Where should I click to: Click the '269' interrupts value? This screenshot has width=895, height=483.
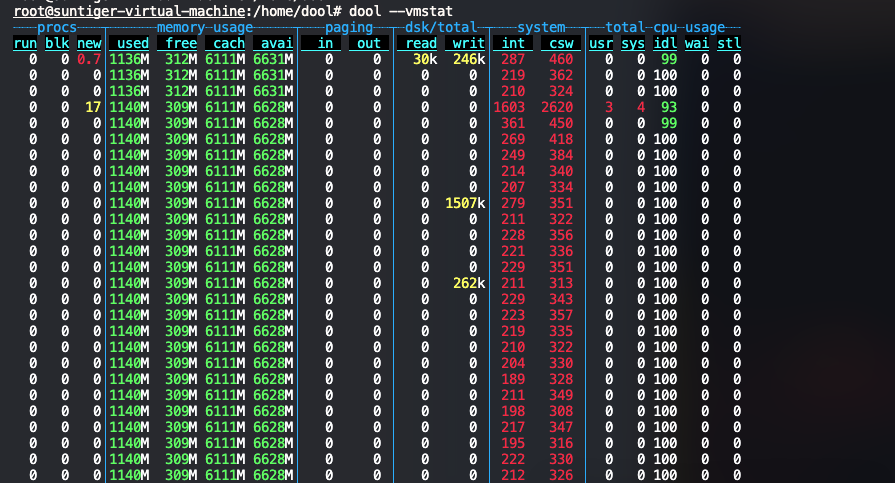click(x=513, y=139)
